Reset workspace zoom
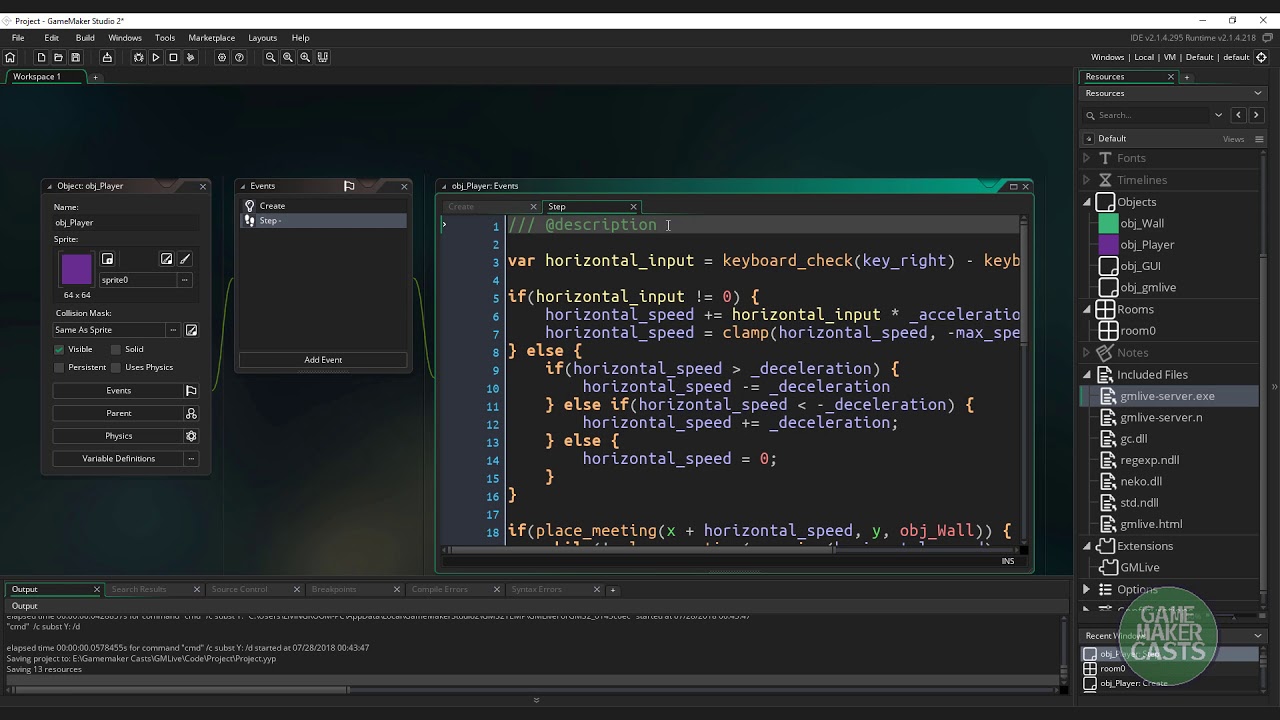Viewport: 1280px width, 720px height. [x=288, y=57]
